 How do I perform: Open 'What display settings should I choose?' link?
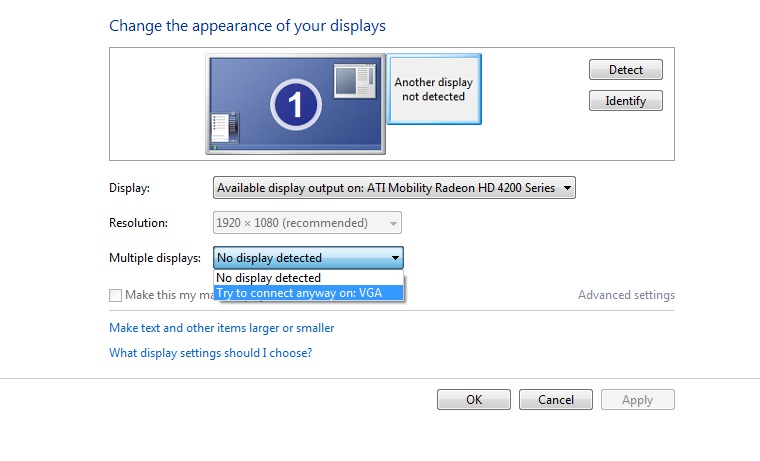(210, 353)
